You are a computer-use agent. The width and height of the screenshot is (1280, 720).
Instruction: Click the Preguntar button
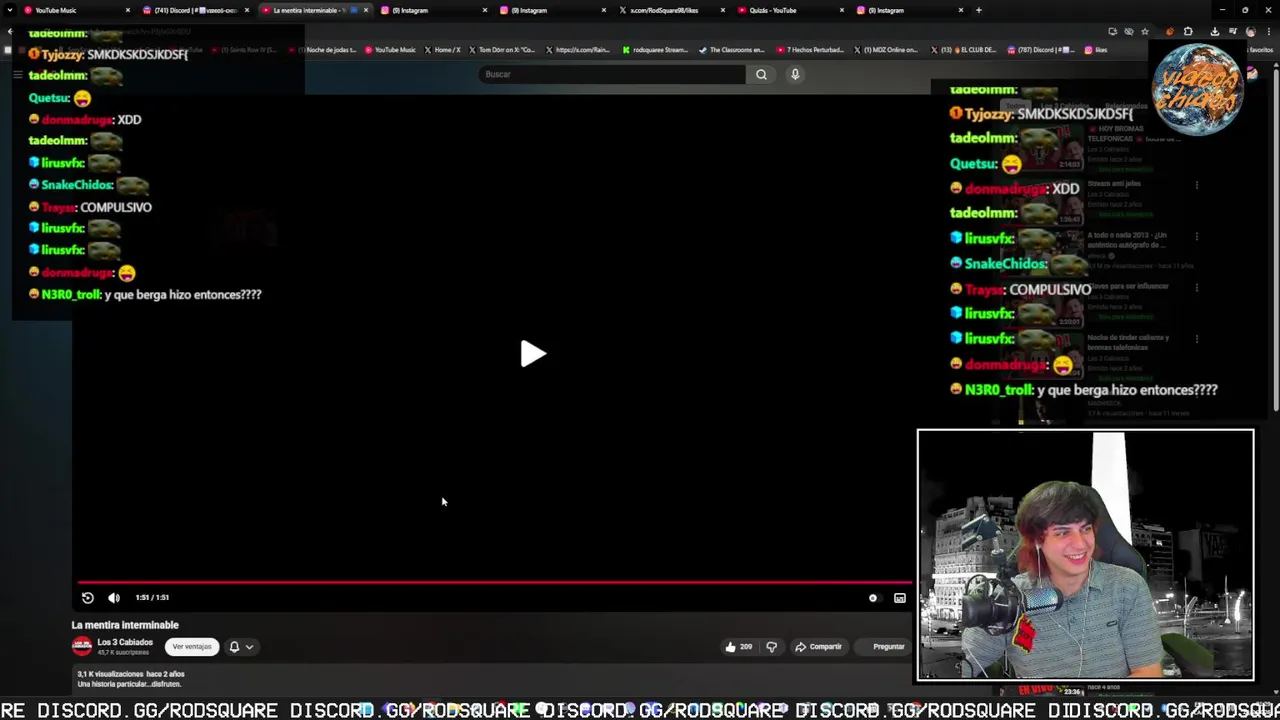pos(888,647)
